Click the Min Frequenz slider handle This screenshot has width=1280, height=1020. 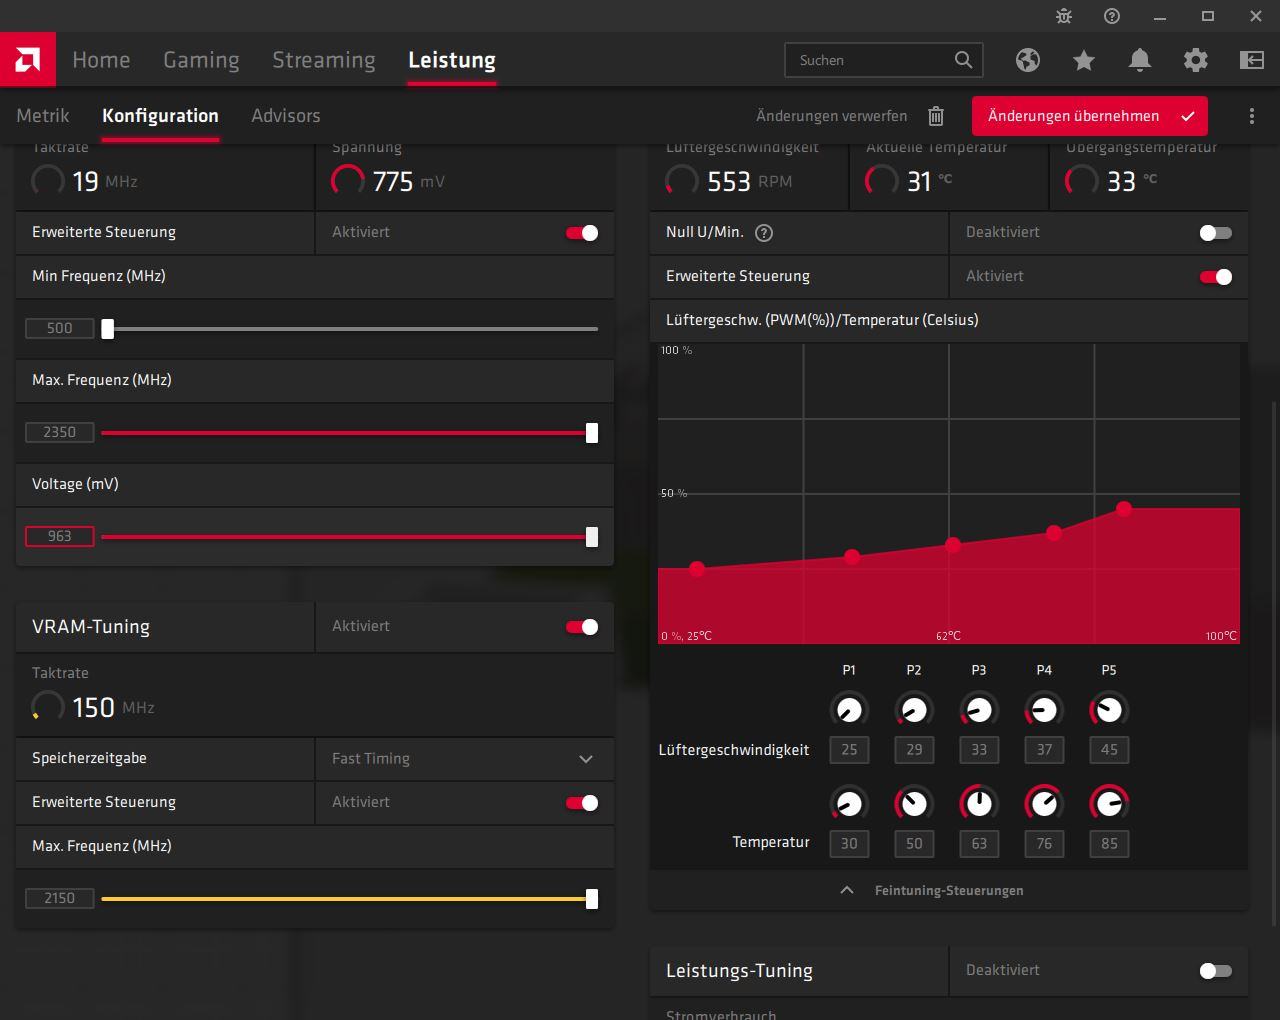(x=107, y=329)
